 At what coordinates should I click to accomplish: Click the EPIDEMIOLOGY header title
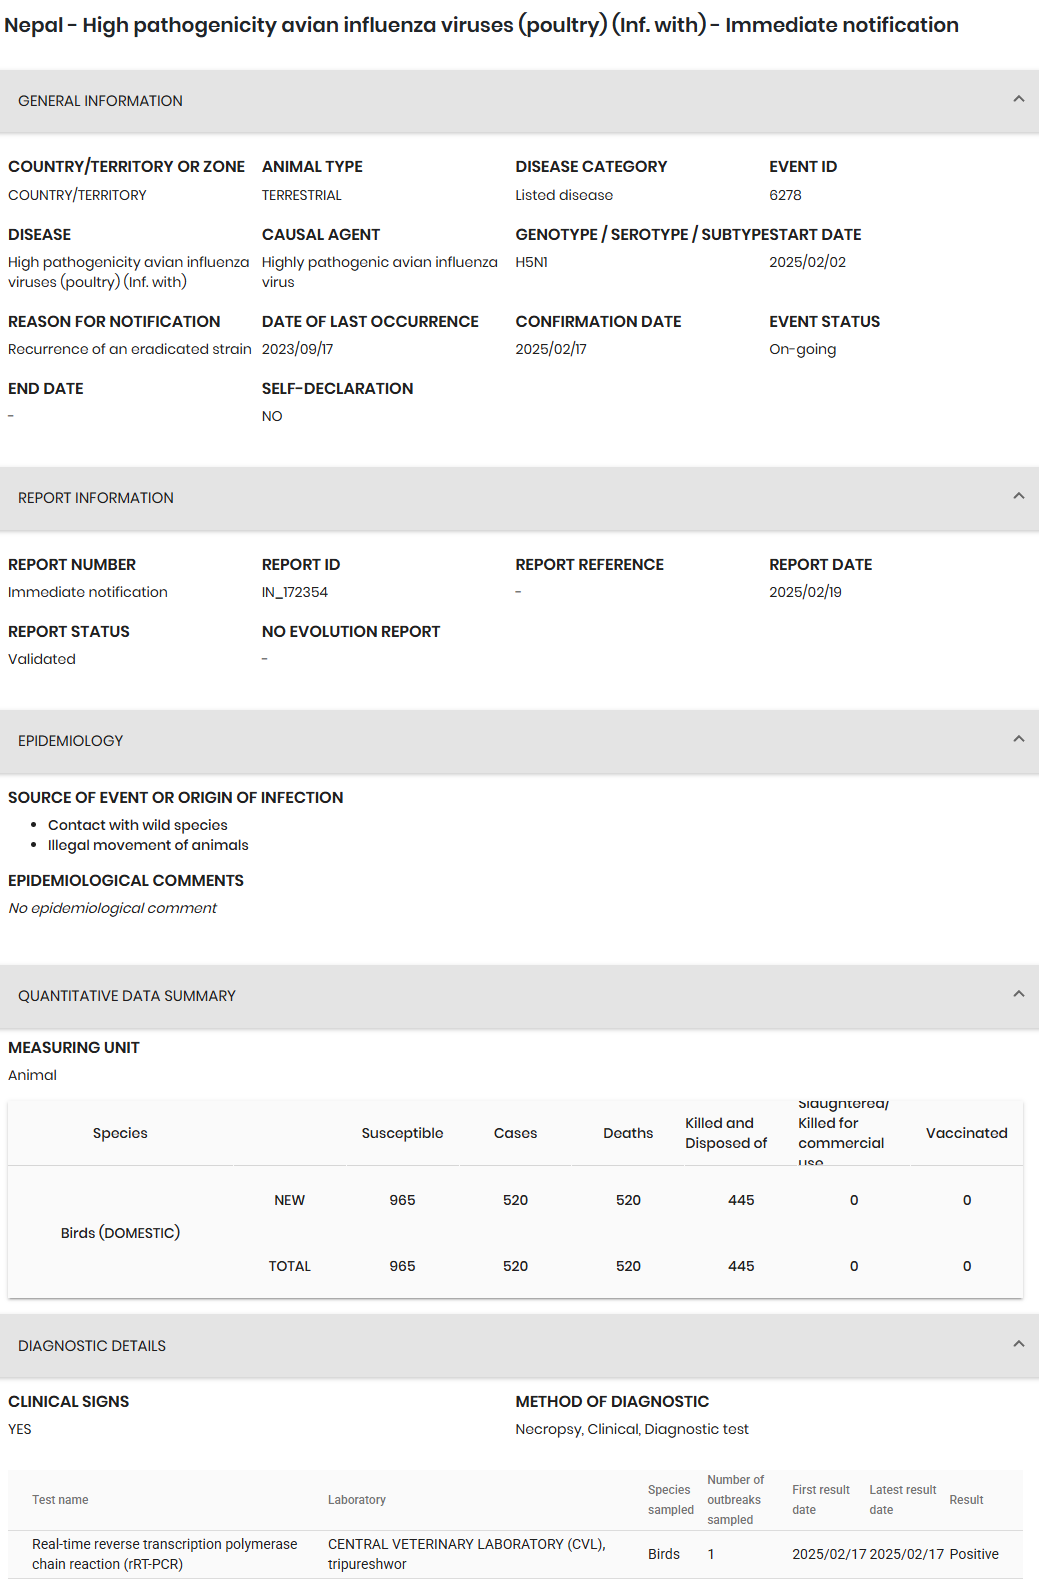click(71, 741)
